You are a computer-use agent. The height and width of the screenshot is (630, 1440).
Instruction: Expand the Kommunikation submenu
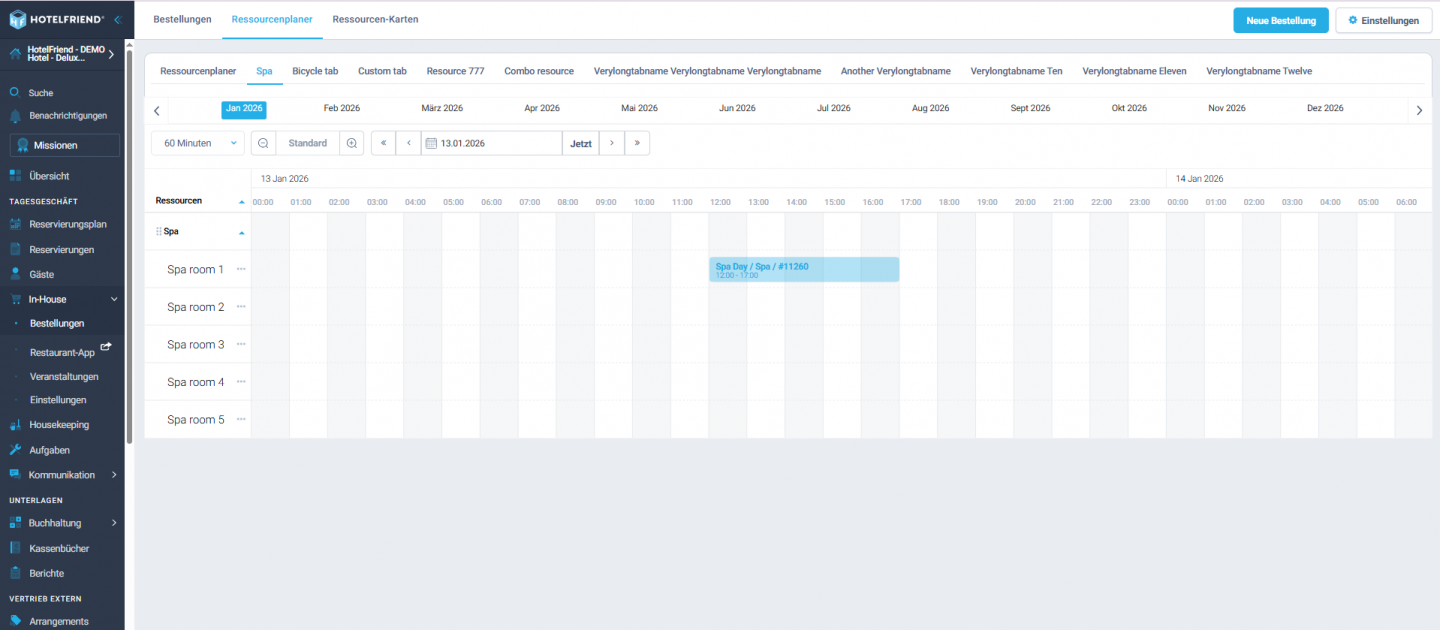[114, 475]
